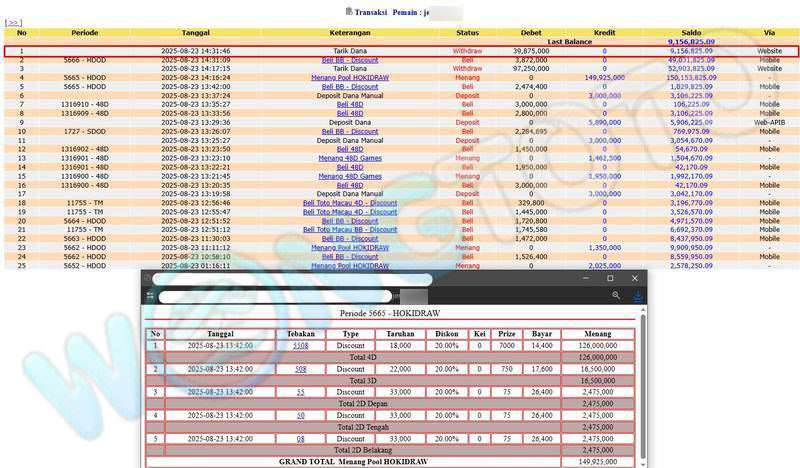Image resolution: width=800 pixels, height=468 pixels.
Task: Click the site settings icon in popup address bar
Action: tap(151, 296)
